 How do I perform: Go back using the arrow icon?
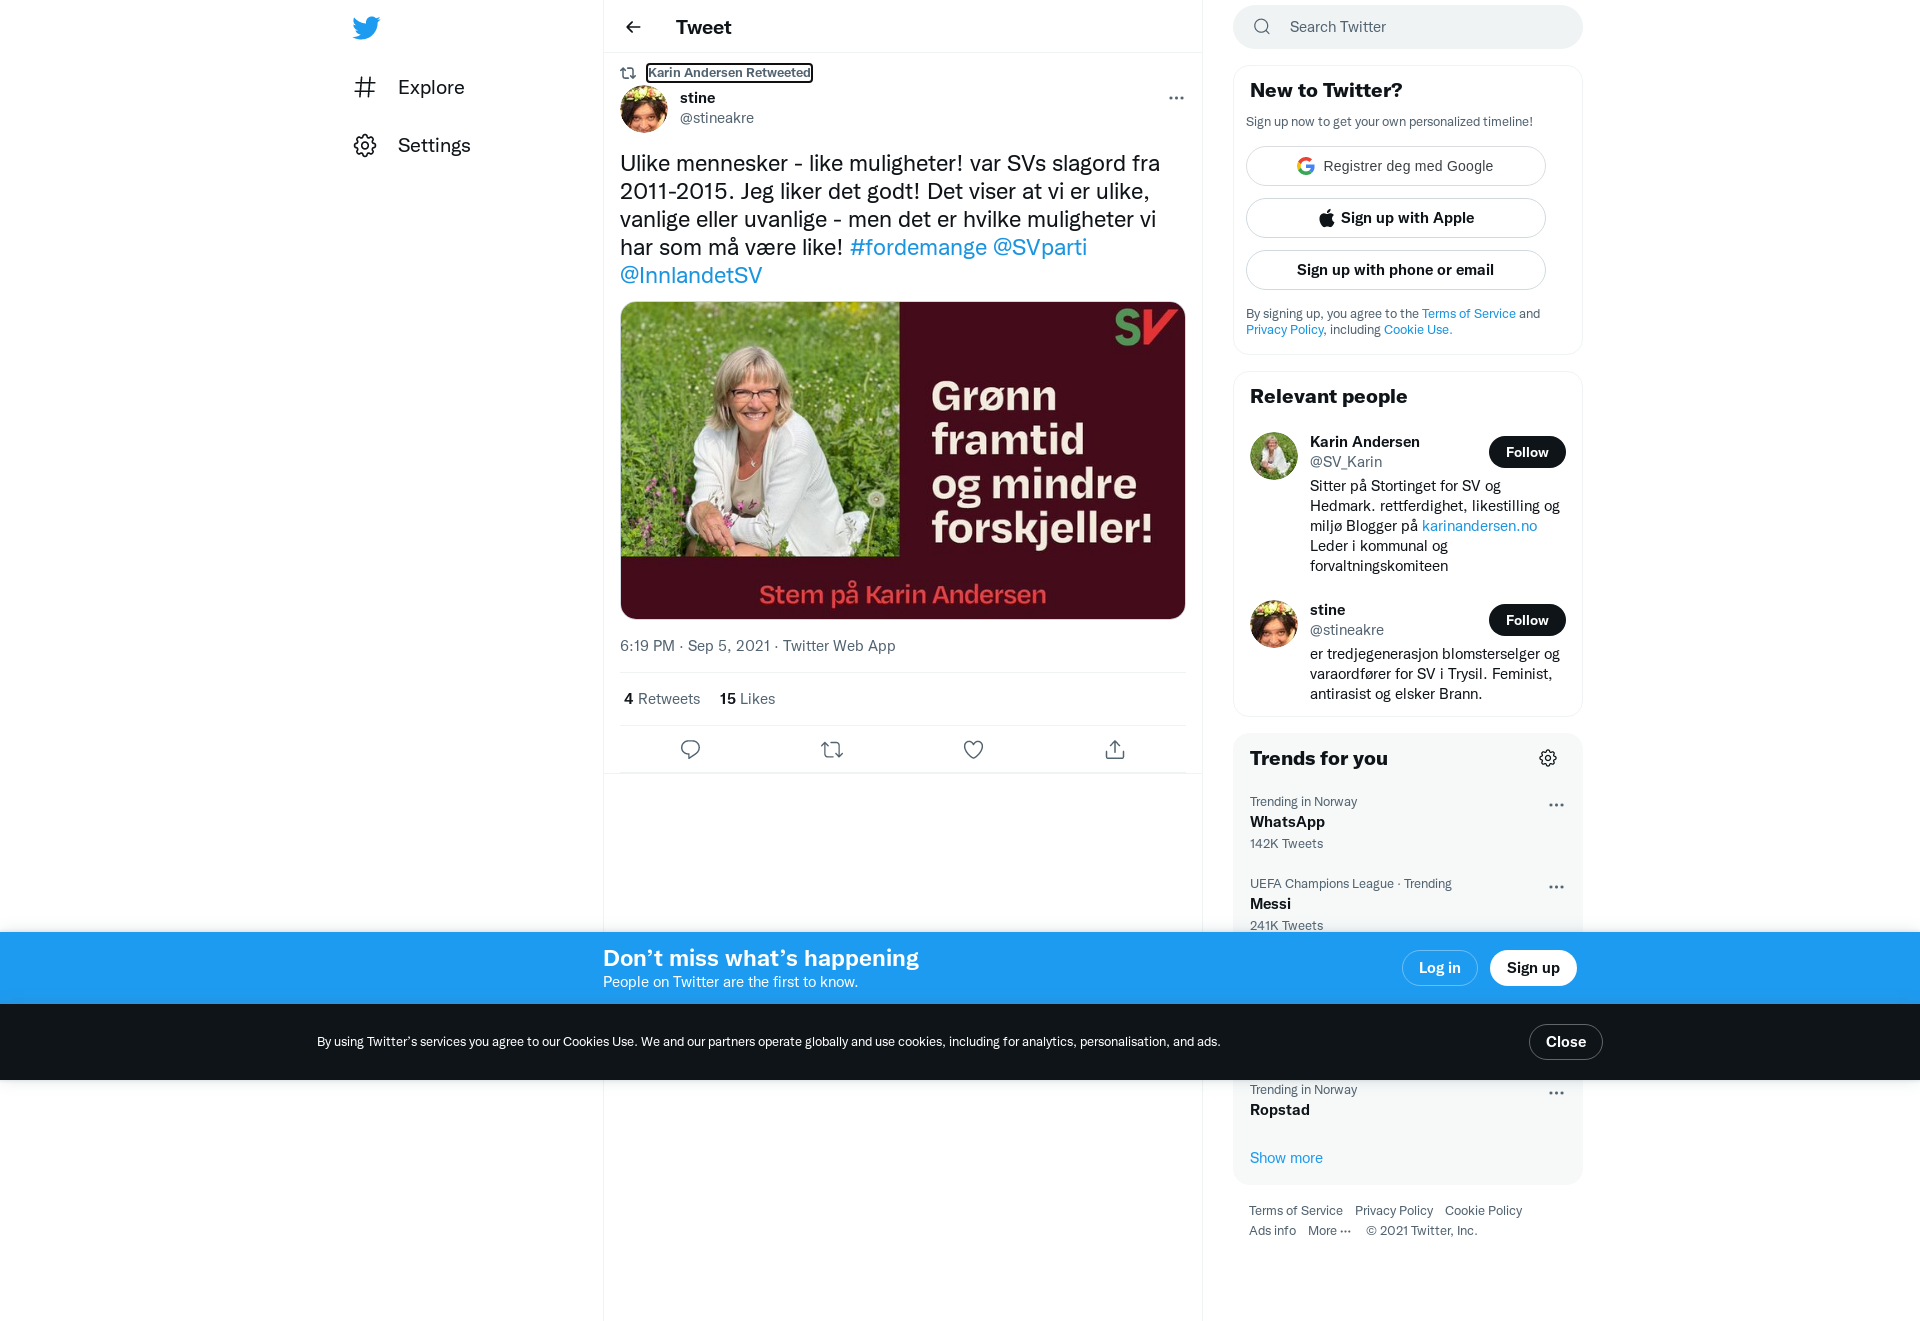click(x=633, y=27)
